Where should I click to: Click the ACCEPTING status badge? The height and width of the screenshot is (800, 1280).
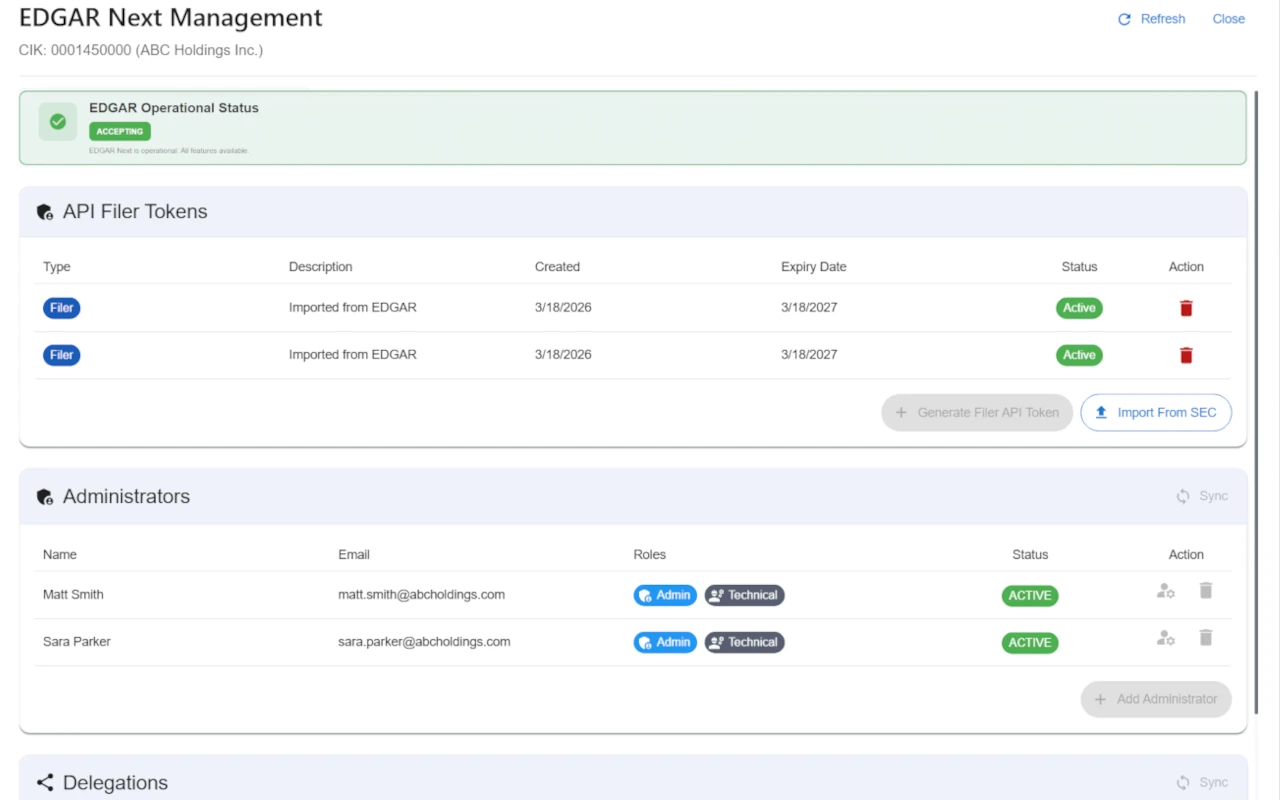coord(120,131)
